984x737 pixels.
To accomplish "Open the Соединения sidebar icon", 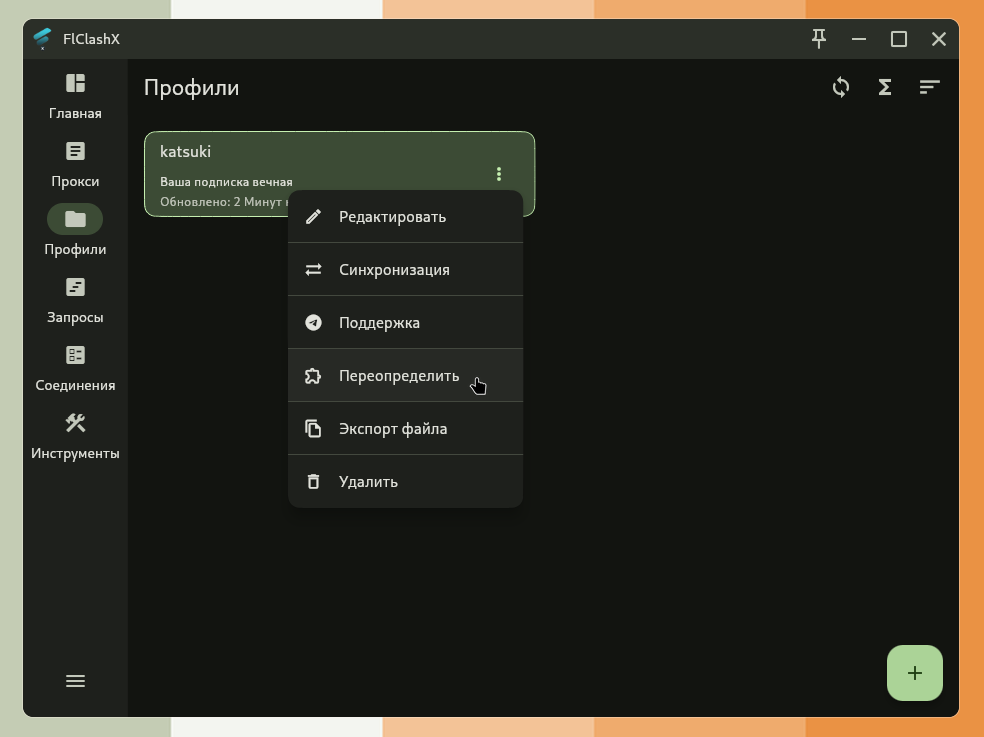I will click(x=75, y=356).
